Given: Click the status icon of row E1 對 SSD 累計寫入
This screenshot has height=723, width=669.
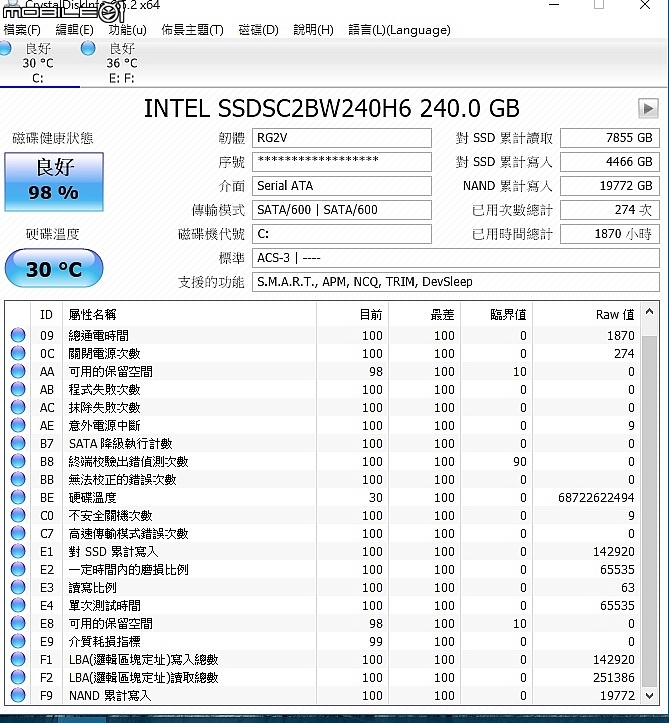Looking at the screenshot, I should [18, 551].
